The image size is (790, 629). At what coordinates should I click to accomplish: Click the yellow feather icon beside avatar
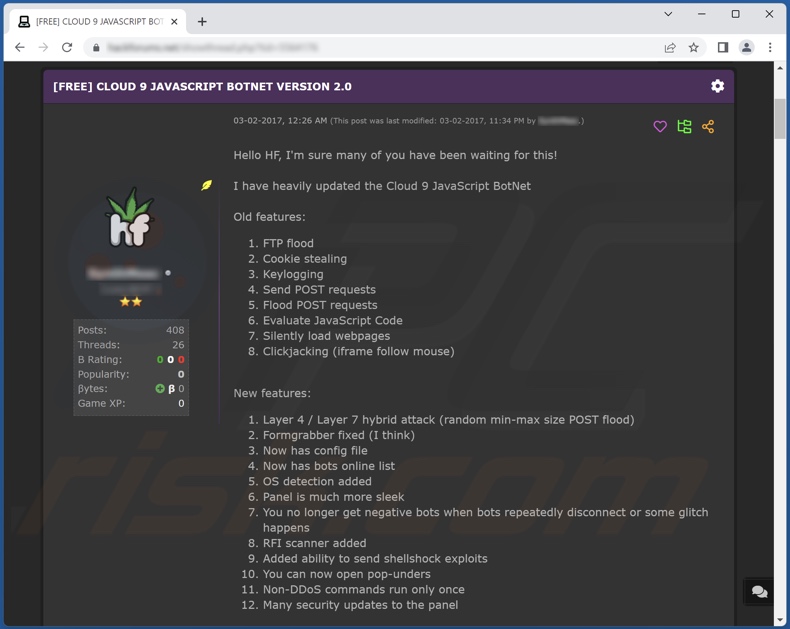click(x=207, y=185)
